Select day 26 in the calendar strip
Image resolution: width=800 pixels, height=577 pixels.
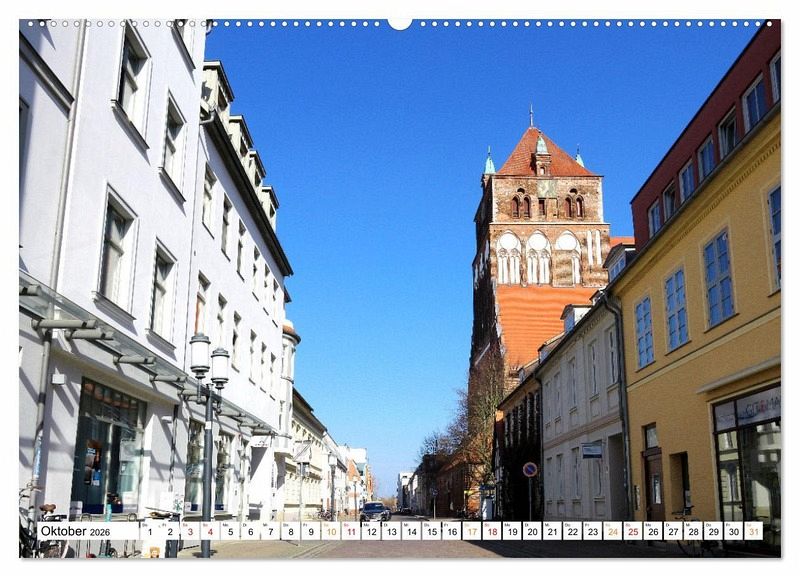pyautogui.click(x=654, y=531)
